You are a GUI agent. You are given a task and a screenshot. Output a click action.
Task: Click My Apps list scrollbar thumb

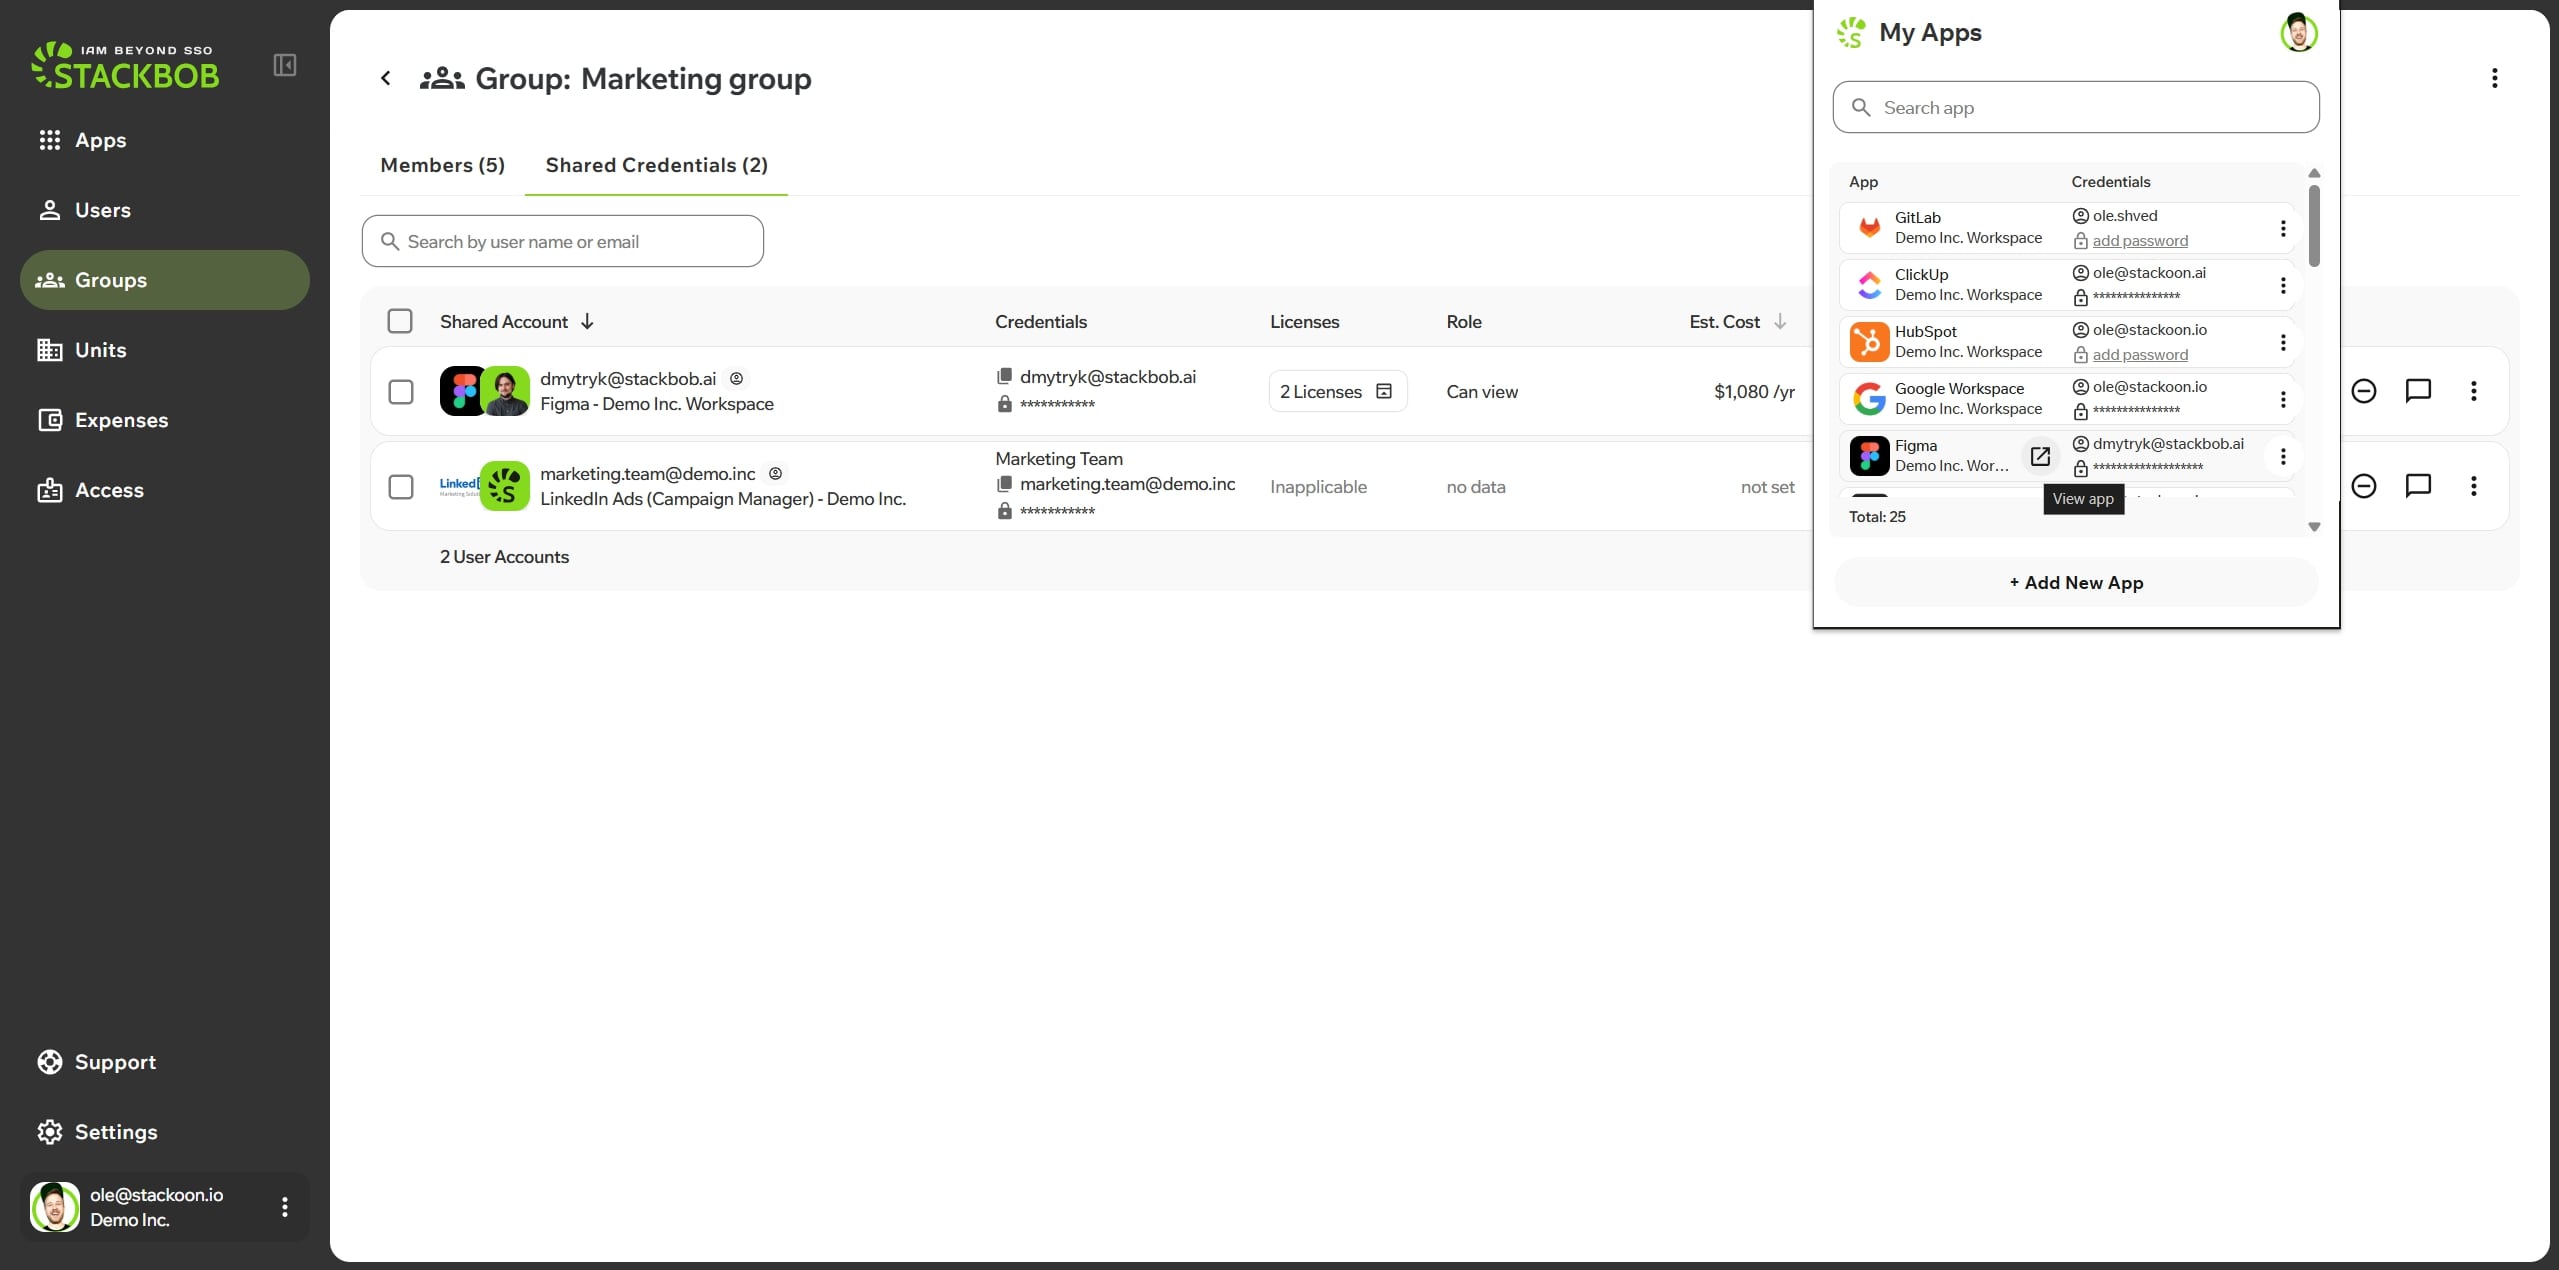(x=2314, y=225)
